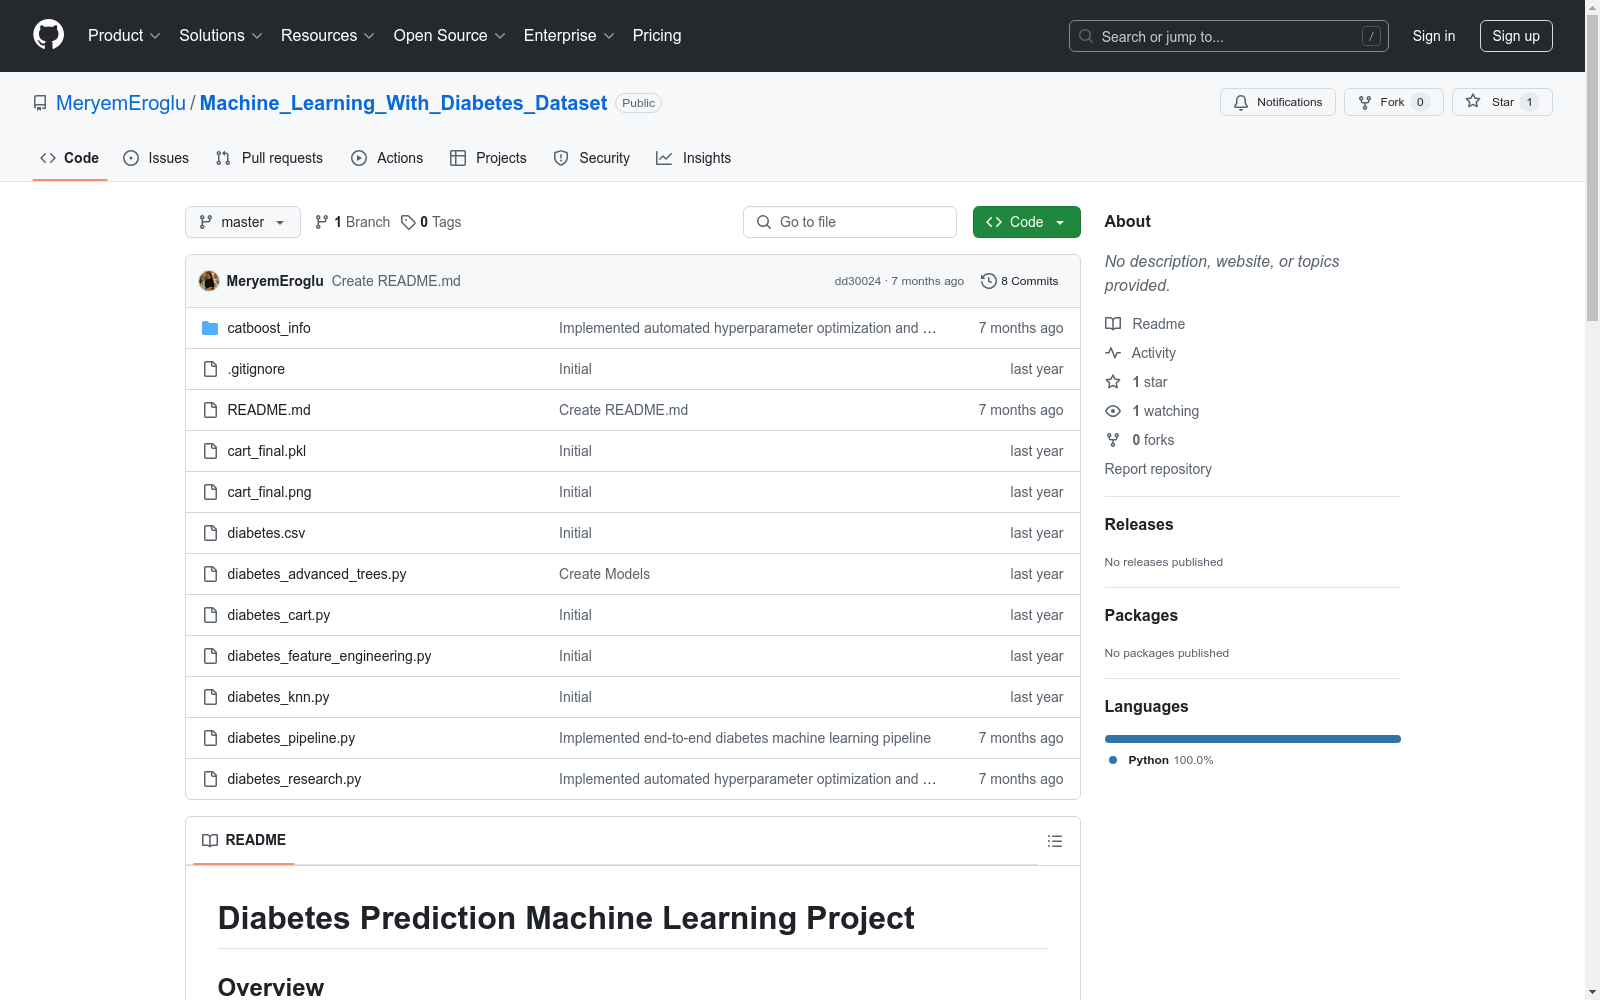Open the Pricing page
The width and height of the screenshot is (1600, 1000).
pos(657,35)
